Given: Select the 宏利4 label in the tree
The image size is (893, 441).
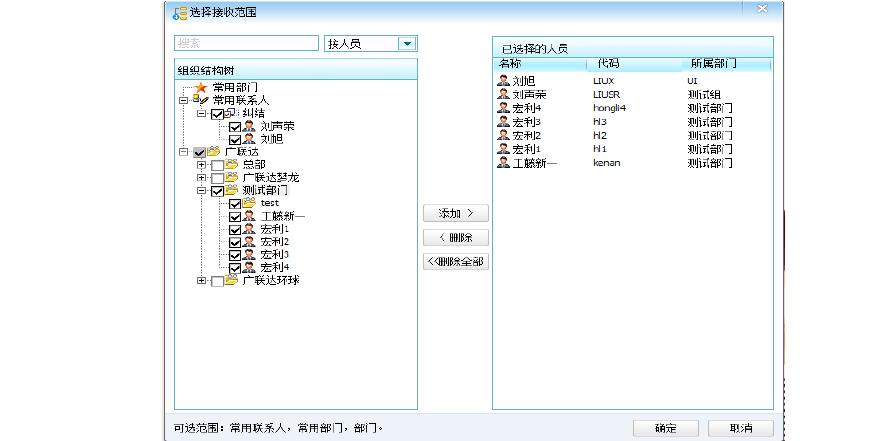Looking at the screenshot, I should click(275, 267).
